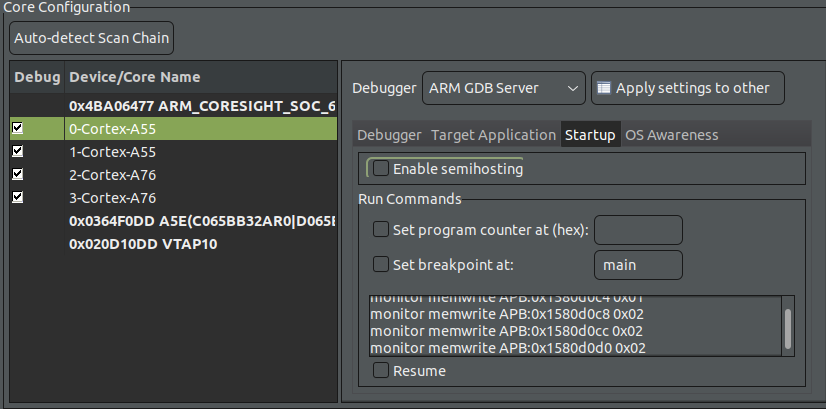This screenshot has height=409, width=826.
Task: Click the Auto-detect Scan Chain button
Action: coord(91,39)
